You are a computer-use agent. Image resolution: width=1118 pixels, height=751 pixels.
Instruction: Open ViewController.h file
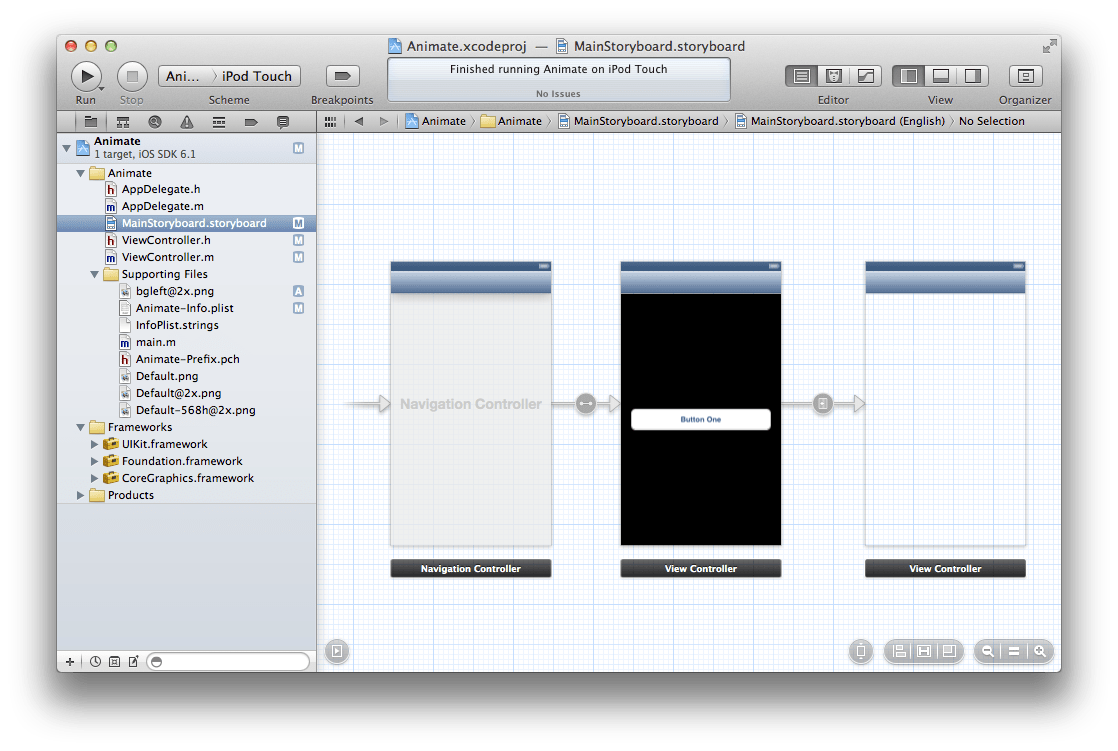(186, 240)
